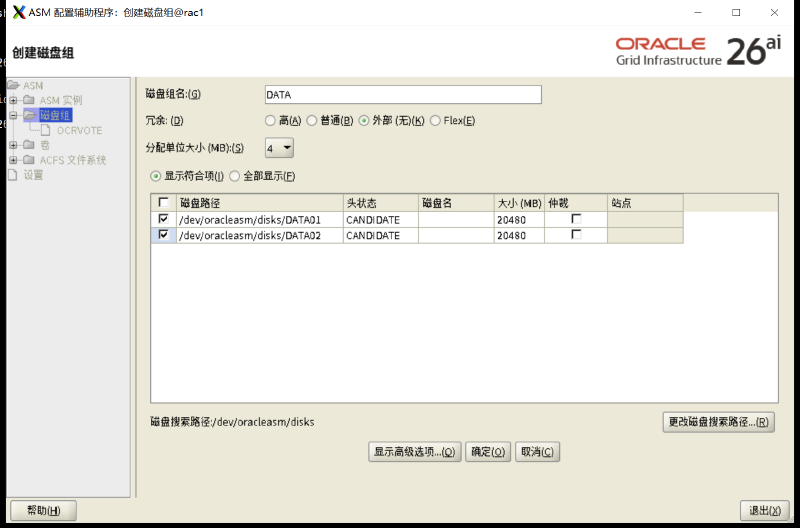This screenshot has height=528, width=800.
Task: Click the X application icon in title bar
Action: pos(19,12)
